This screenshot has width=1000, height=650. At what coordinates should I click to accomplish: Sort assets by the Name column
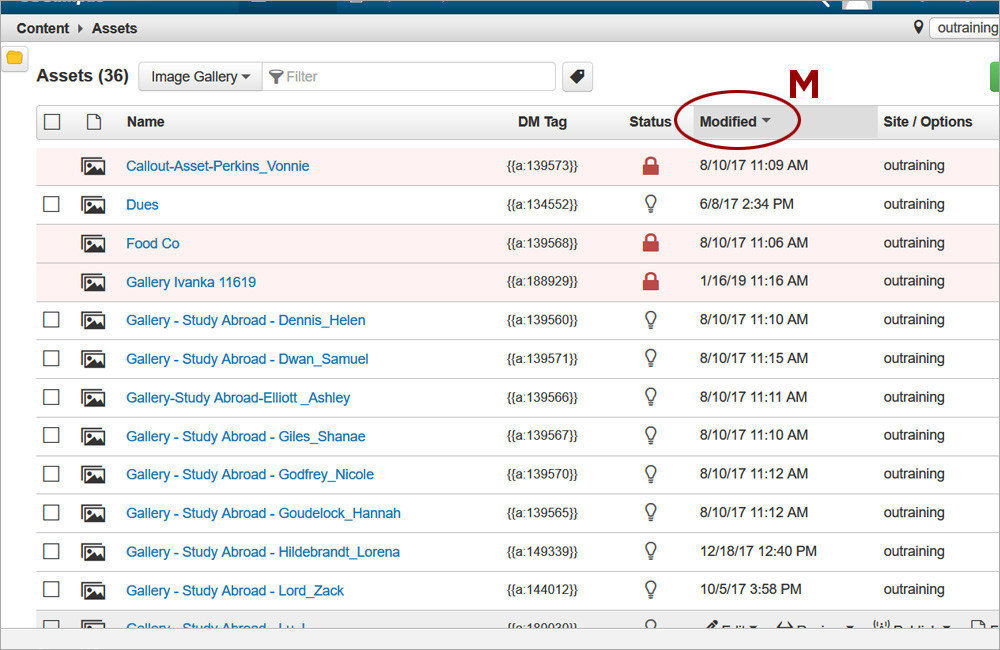coord(145,122)
